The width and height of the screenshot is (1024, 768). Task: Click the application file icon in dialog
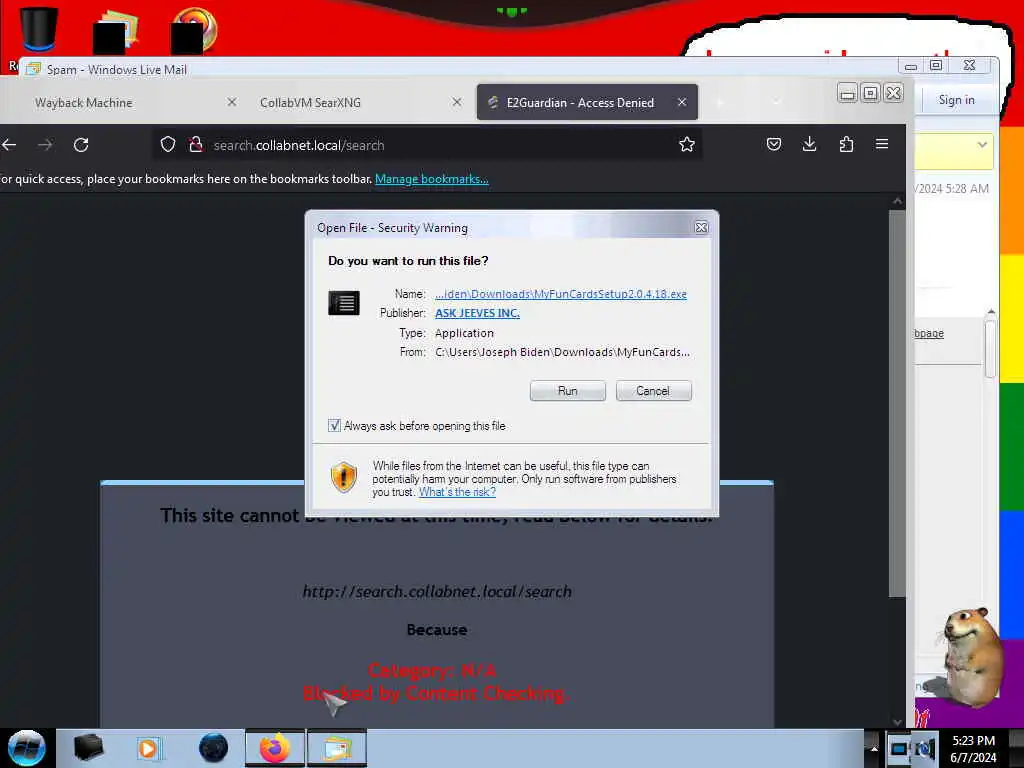(344, 303)
